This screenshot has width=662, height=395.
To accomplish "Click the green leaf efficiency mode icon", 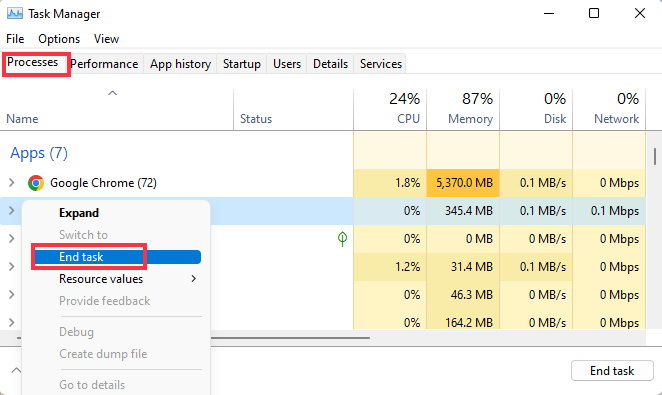I will tap(342, 239).
